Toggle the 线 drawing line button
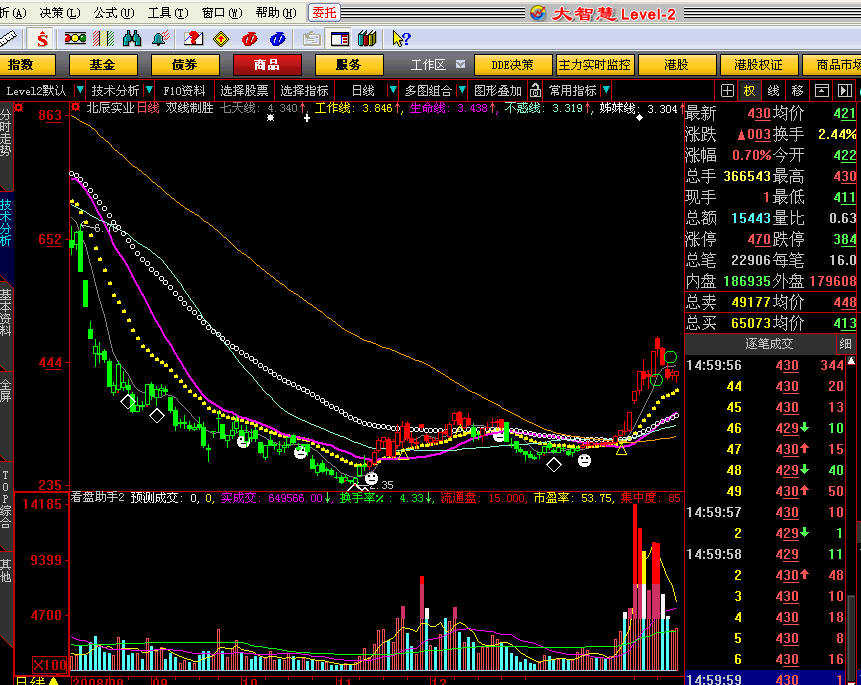The image size is (861, 685). (x=774, y=91)
